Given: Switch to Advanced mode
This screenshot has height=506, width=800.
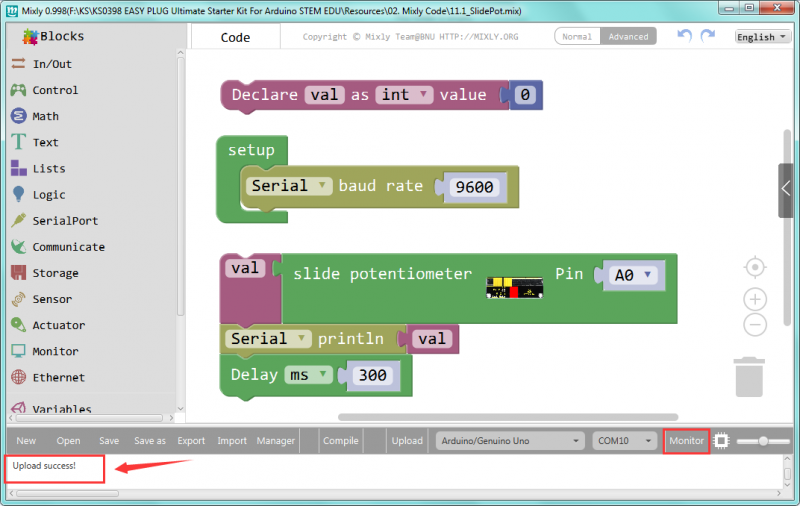Looking at the screenshot, I should (628, 37).
